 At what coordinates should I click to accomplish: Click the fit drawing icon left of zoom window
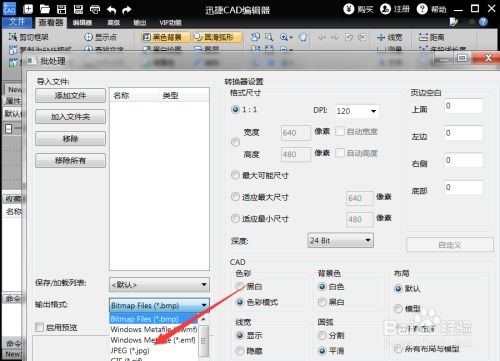click(x=256, y=37)
